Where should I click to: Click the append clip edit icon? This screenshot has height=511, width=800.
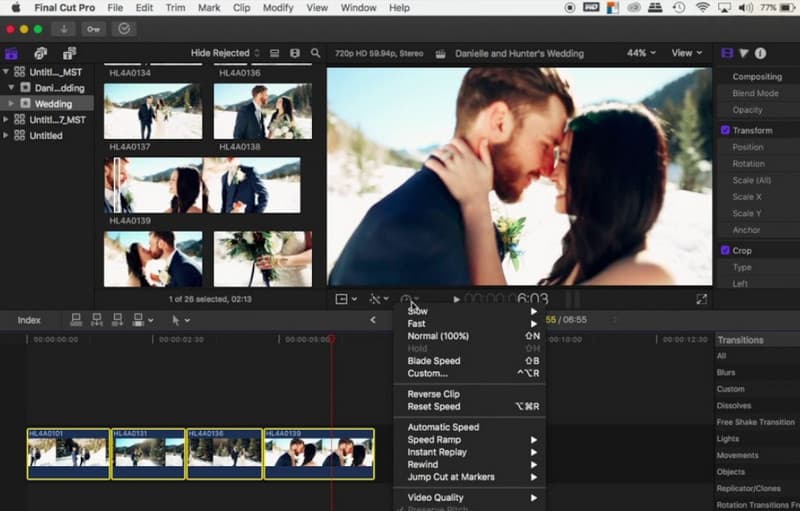[x=117, y=320]
